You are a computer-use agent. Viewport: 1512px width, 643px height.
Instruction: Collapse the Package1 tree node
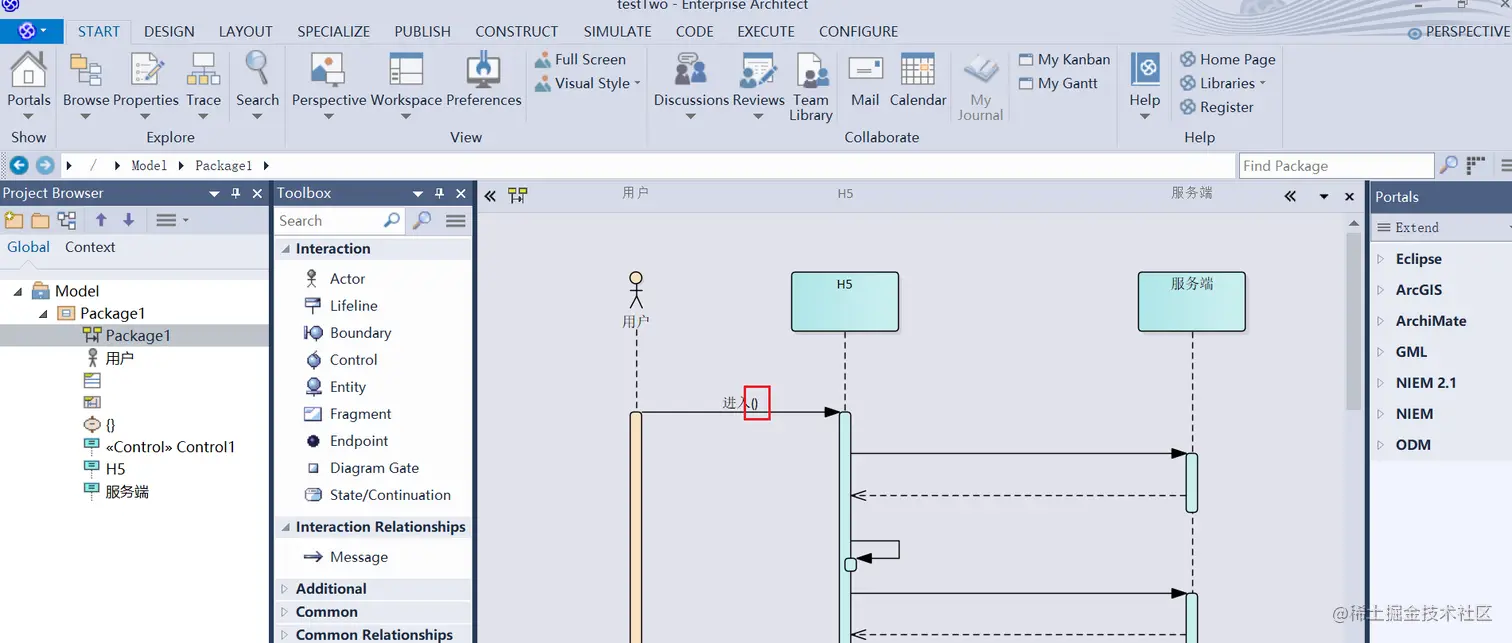(x=43, y=313)
